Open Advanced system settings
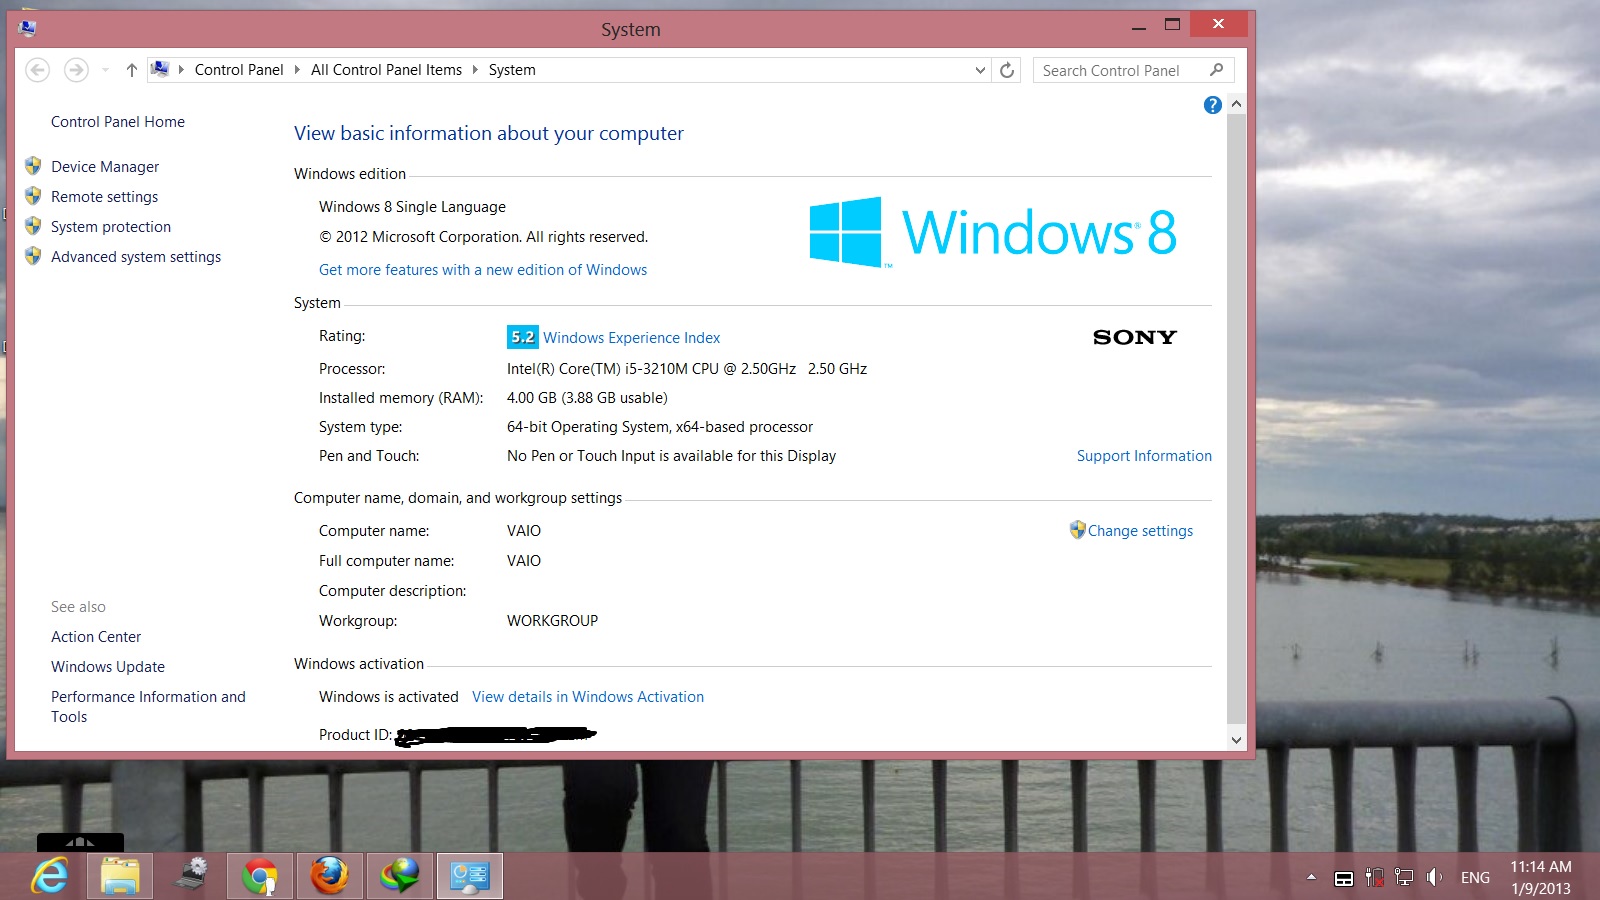1600x900 pixels. click(x=136, y=257)
